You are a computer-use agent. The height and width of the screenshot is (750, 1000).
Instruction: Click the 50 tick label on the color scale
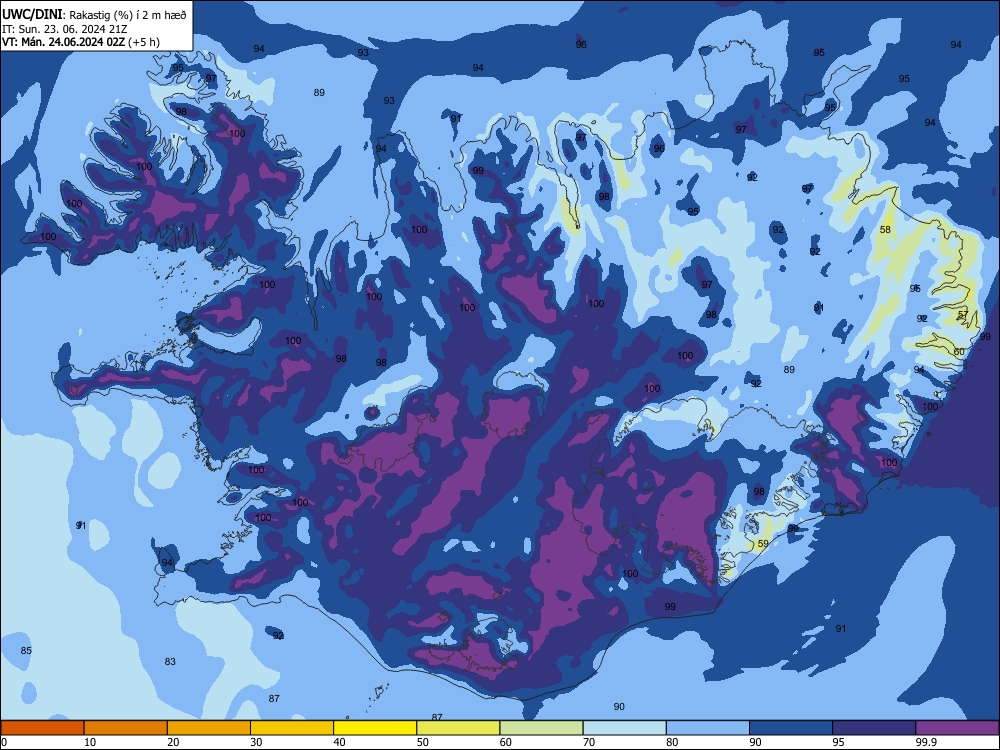tap(422, 742)
